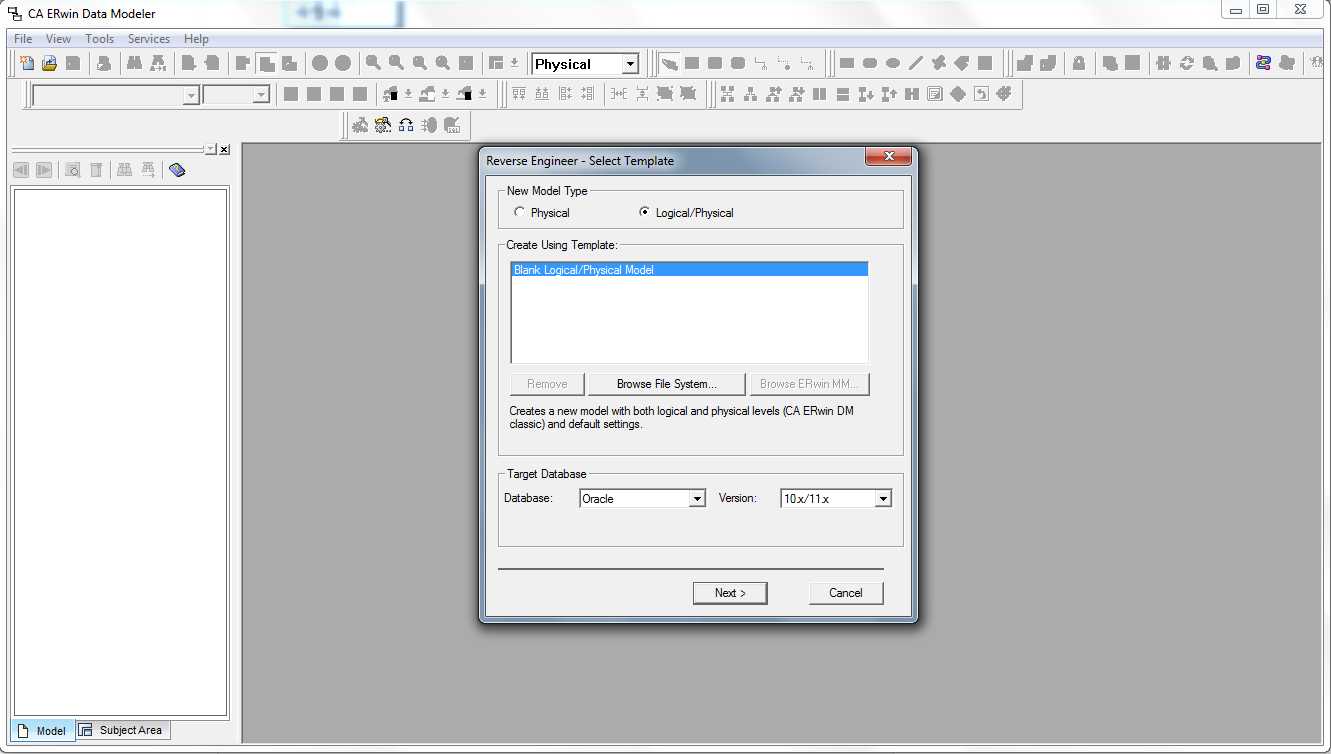Click Model Explorer find next icon
The height and width of the screenshot is (754, 1331).
point(148,170)
